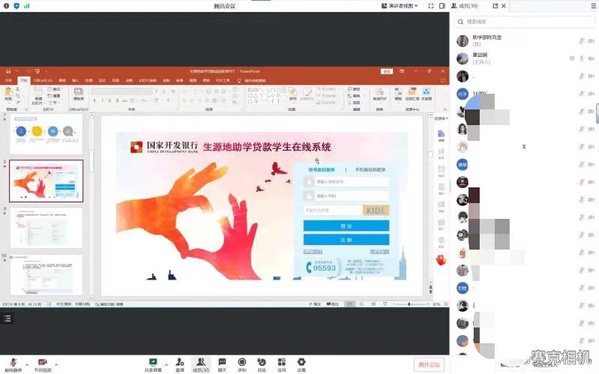Expand microphone audio options arrow

(x=27, y=364)
